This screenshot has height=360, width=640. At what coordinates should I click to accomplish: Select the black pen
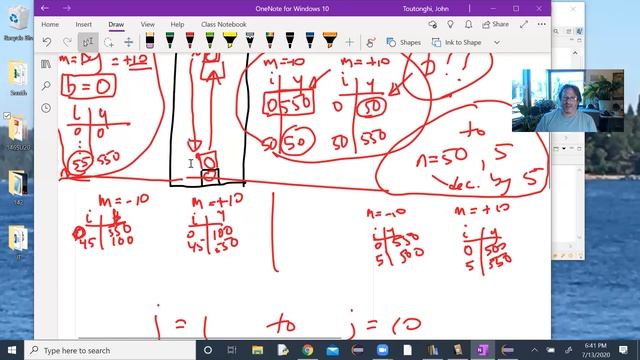point(290,41)
